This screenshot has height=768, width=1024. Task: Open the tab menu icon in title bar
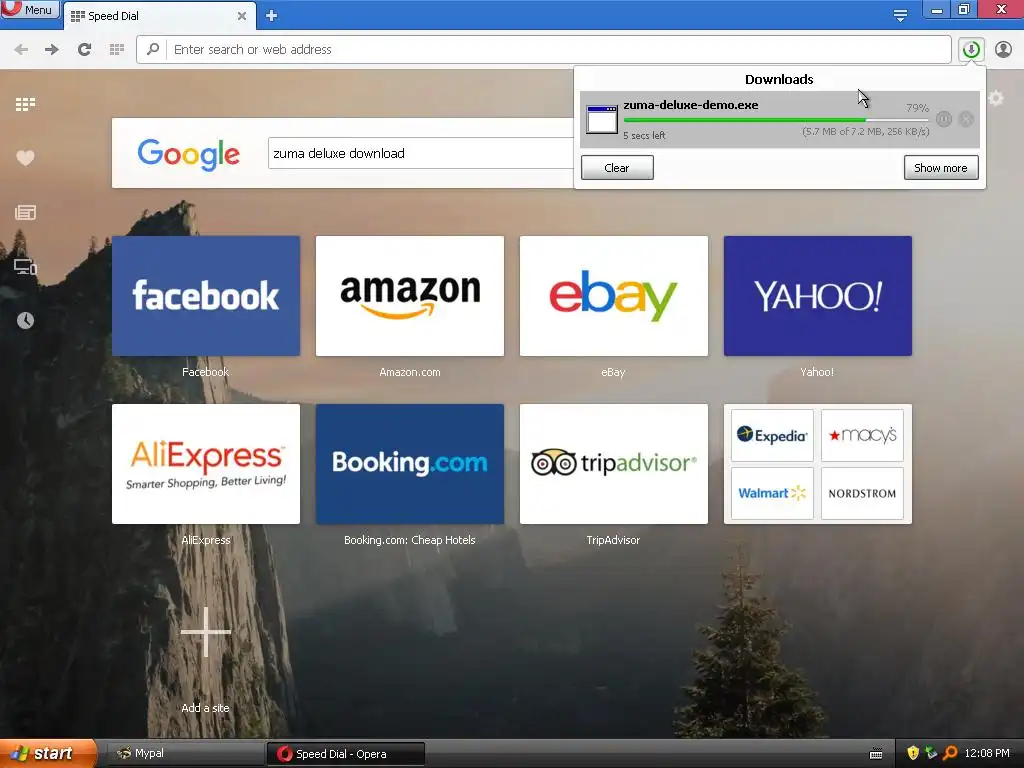coord(900,15)
